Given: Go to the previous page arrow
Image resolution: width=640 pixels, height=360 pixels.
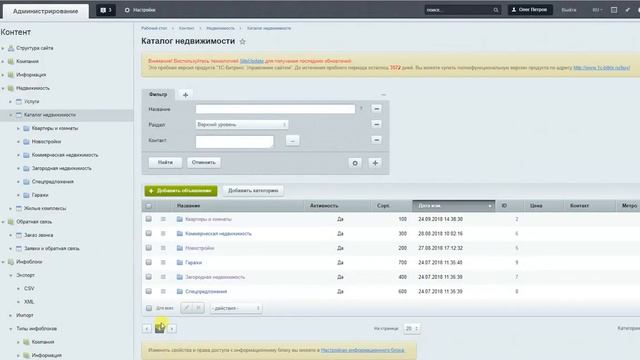Looking at the screenshot, I should point(147,329).
